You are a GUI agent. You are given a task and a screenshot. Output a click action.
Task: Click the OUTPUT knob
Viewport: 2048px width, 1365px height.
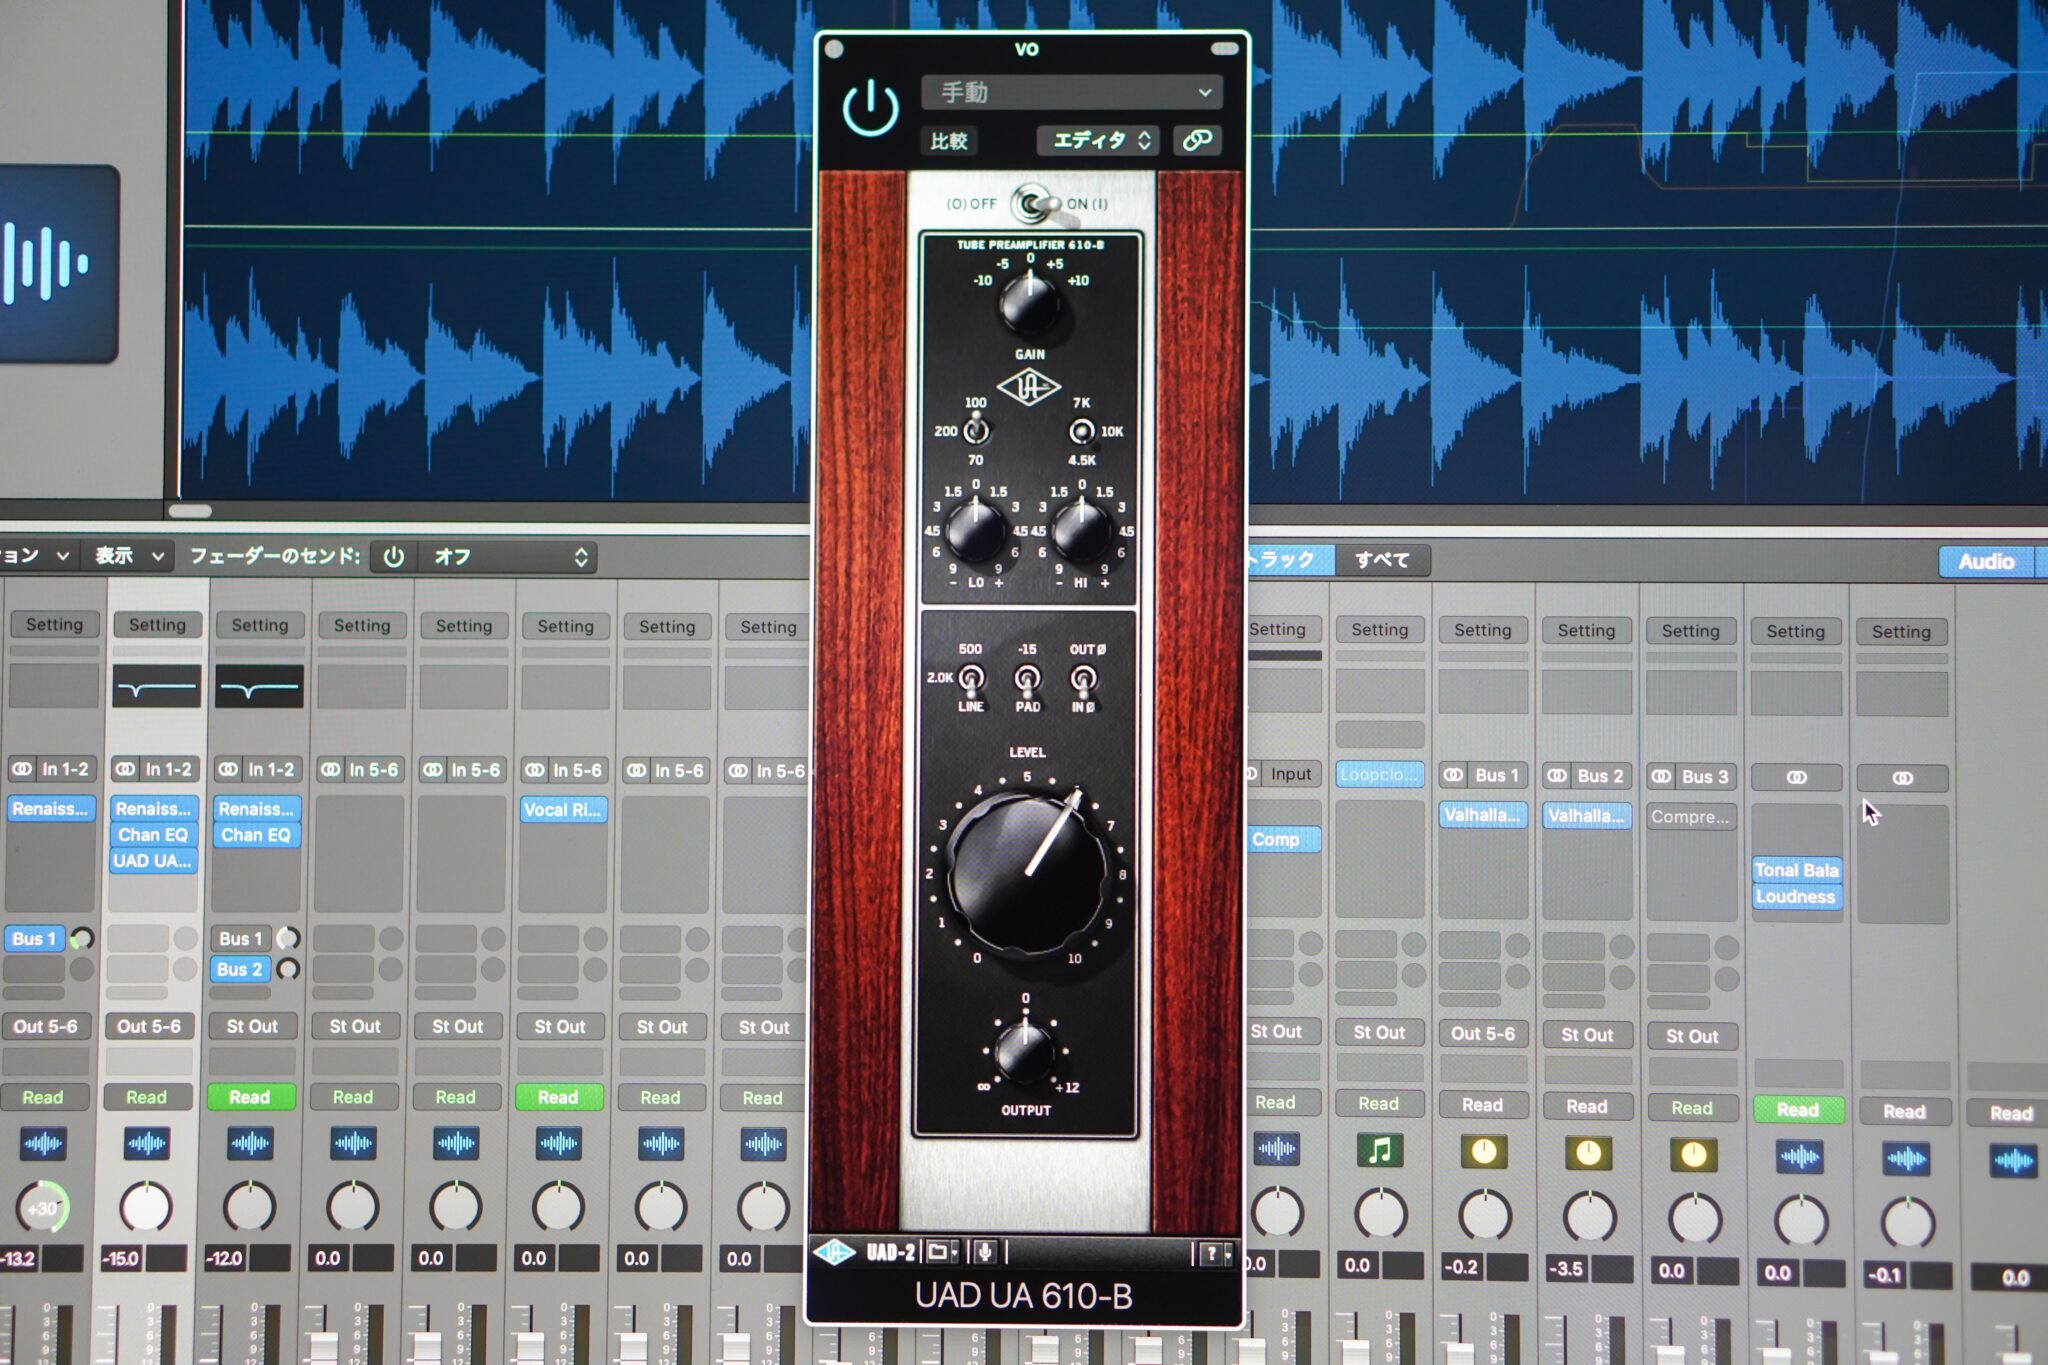click(x=1024, y=1050)
